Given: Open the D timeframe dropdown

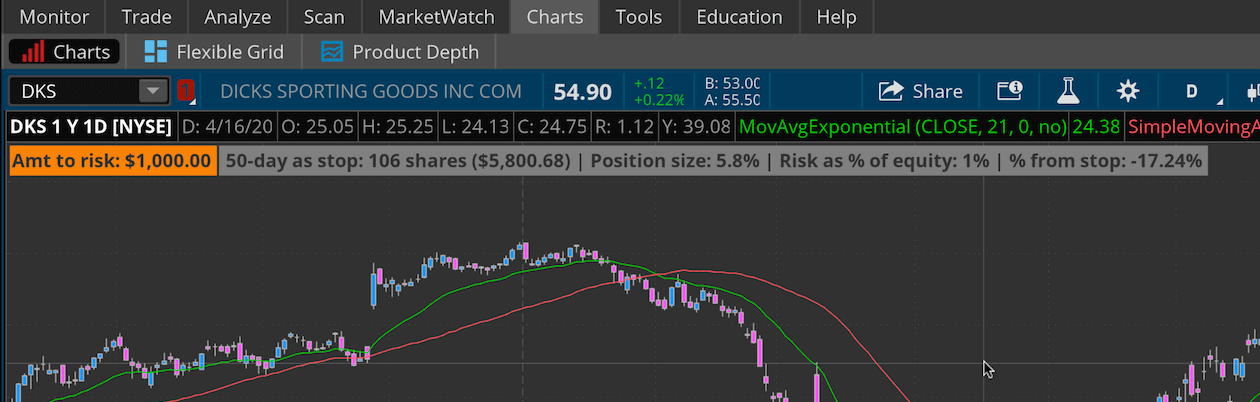Looking at the screenshot, I should coord(1194,92).
